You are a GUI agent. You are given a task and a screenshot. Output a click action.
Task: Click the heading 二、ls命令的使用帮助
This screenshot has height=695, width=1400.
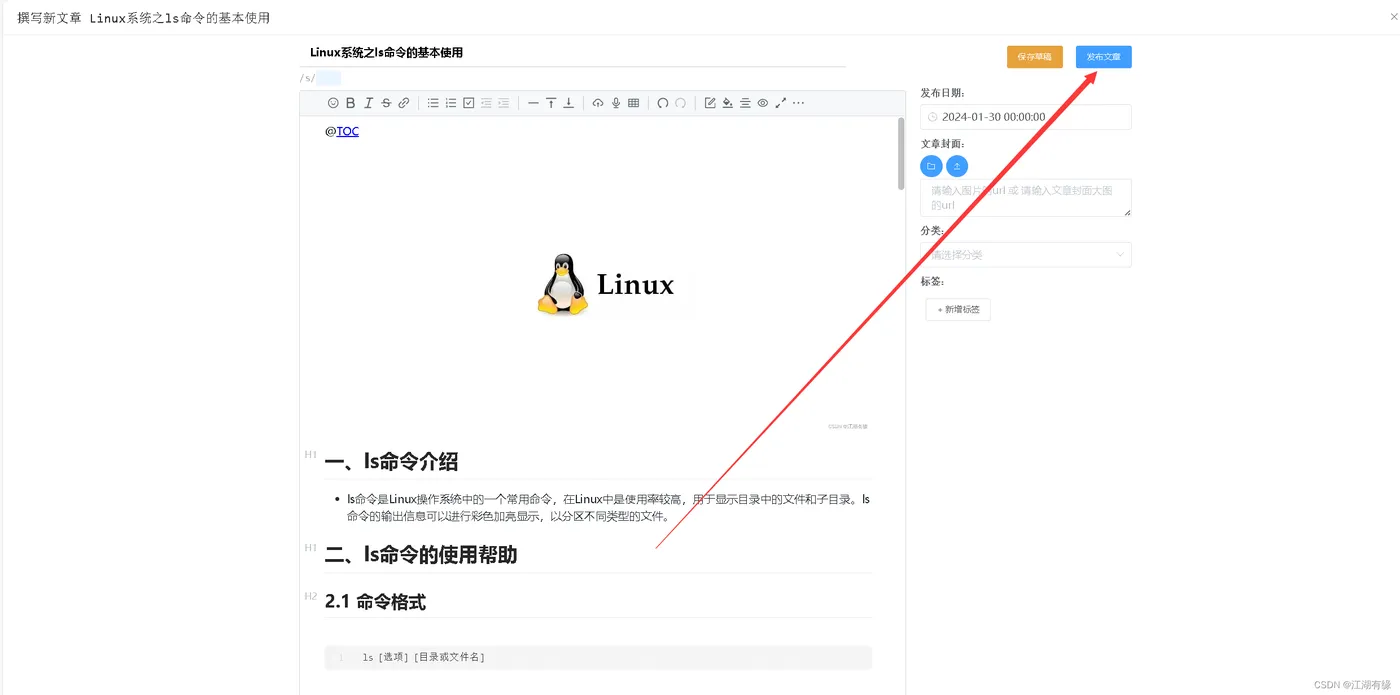coord(421,555)
